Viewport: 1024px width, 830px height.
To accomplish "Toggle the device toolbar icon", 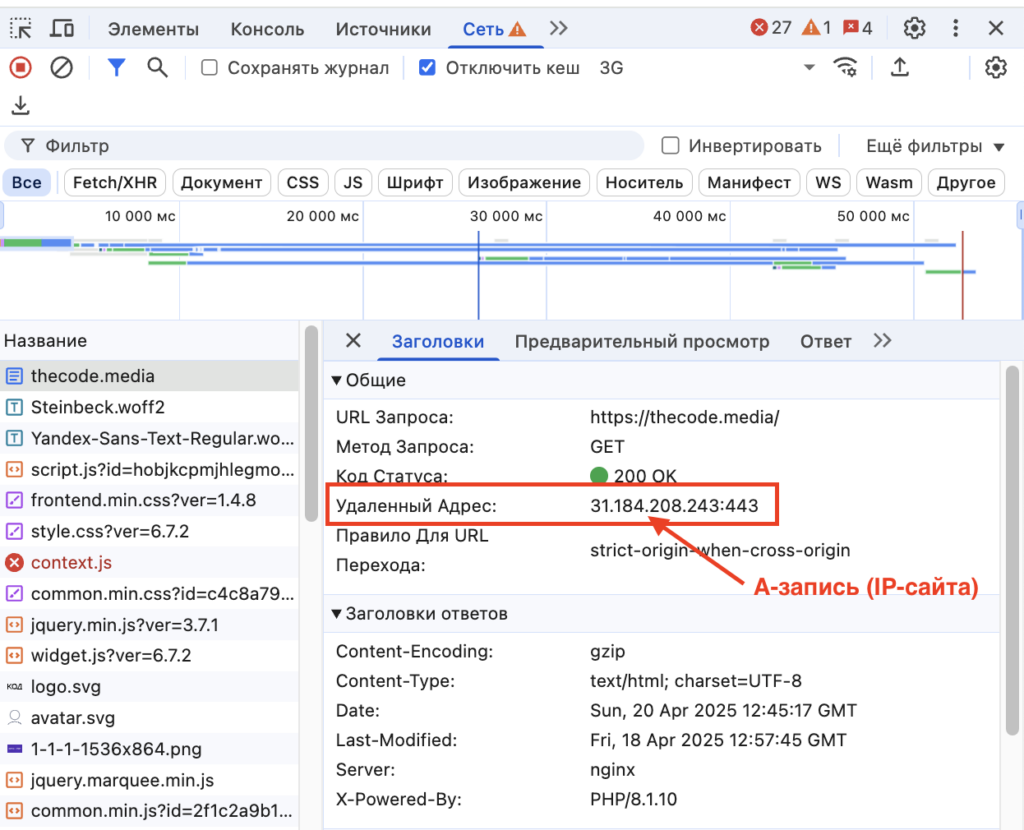I will (x=62, y=29).
